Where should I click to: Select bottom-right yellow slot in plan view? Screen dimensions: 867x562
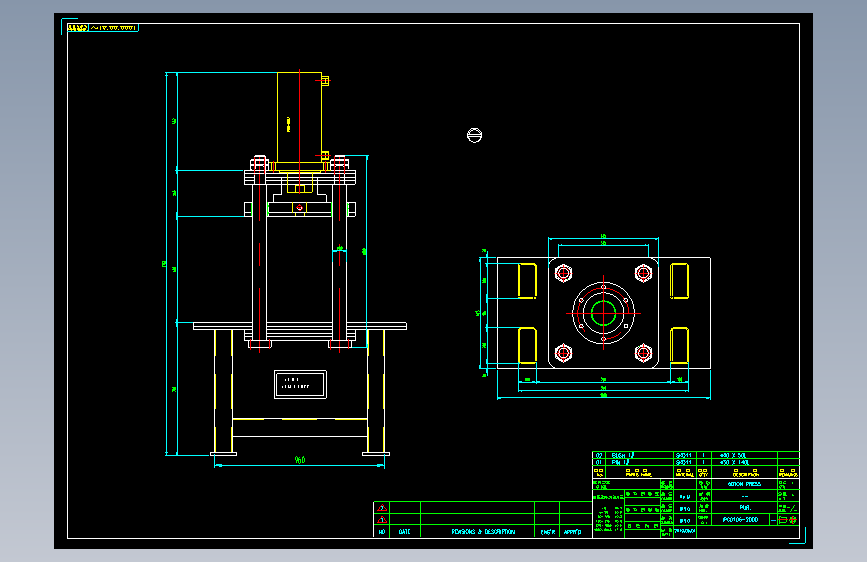679,345
